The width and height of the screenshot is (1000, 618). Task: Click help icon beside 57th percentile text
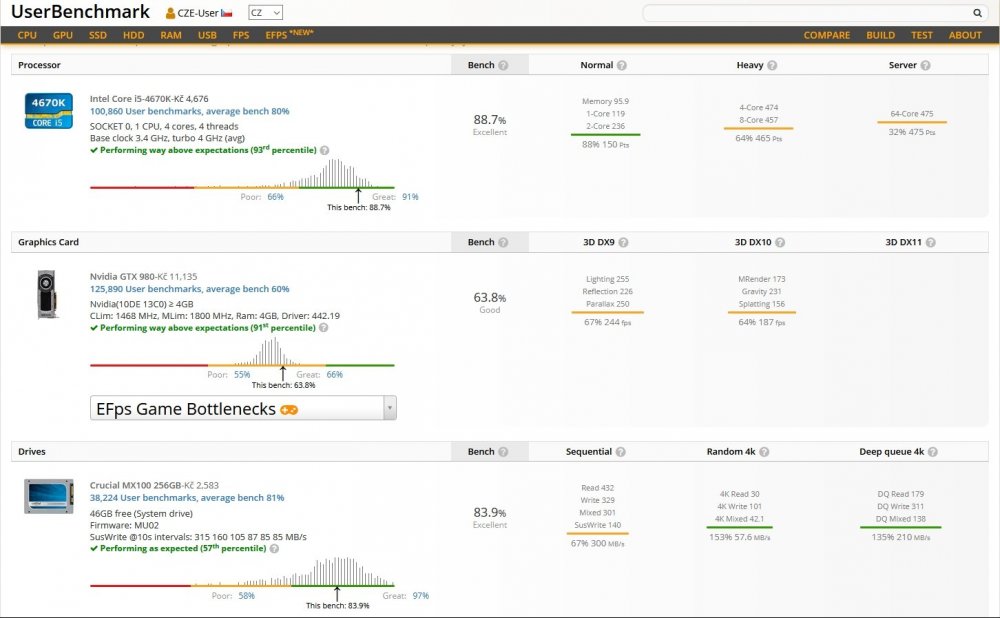pos(274,548)
